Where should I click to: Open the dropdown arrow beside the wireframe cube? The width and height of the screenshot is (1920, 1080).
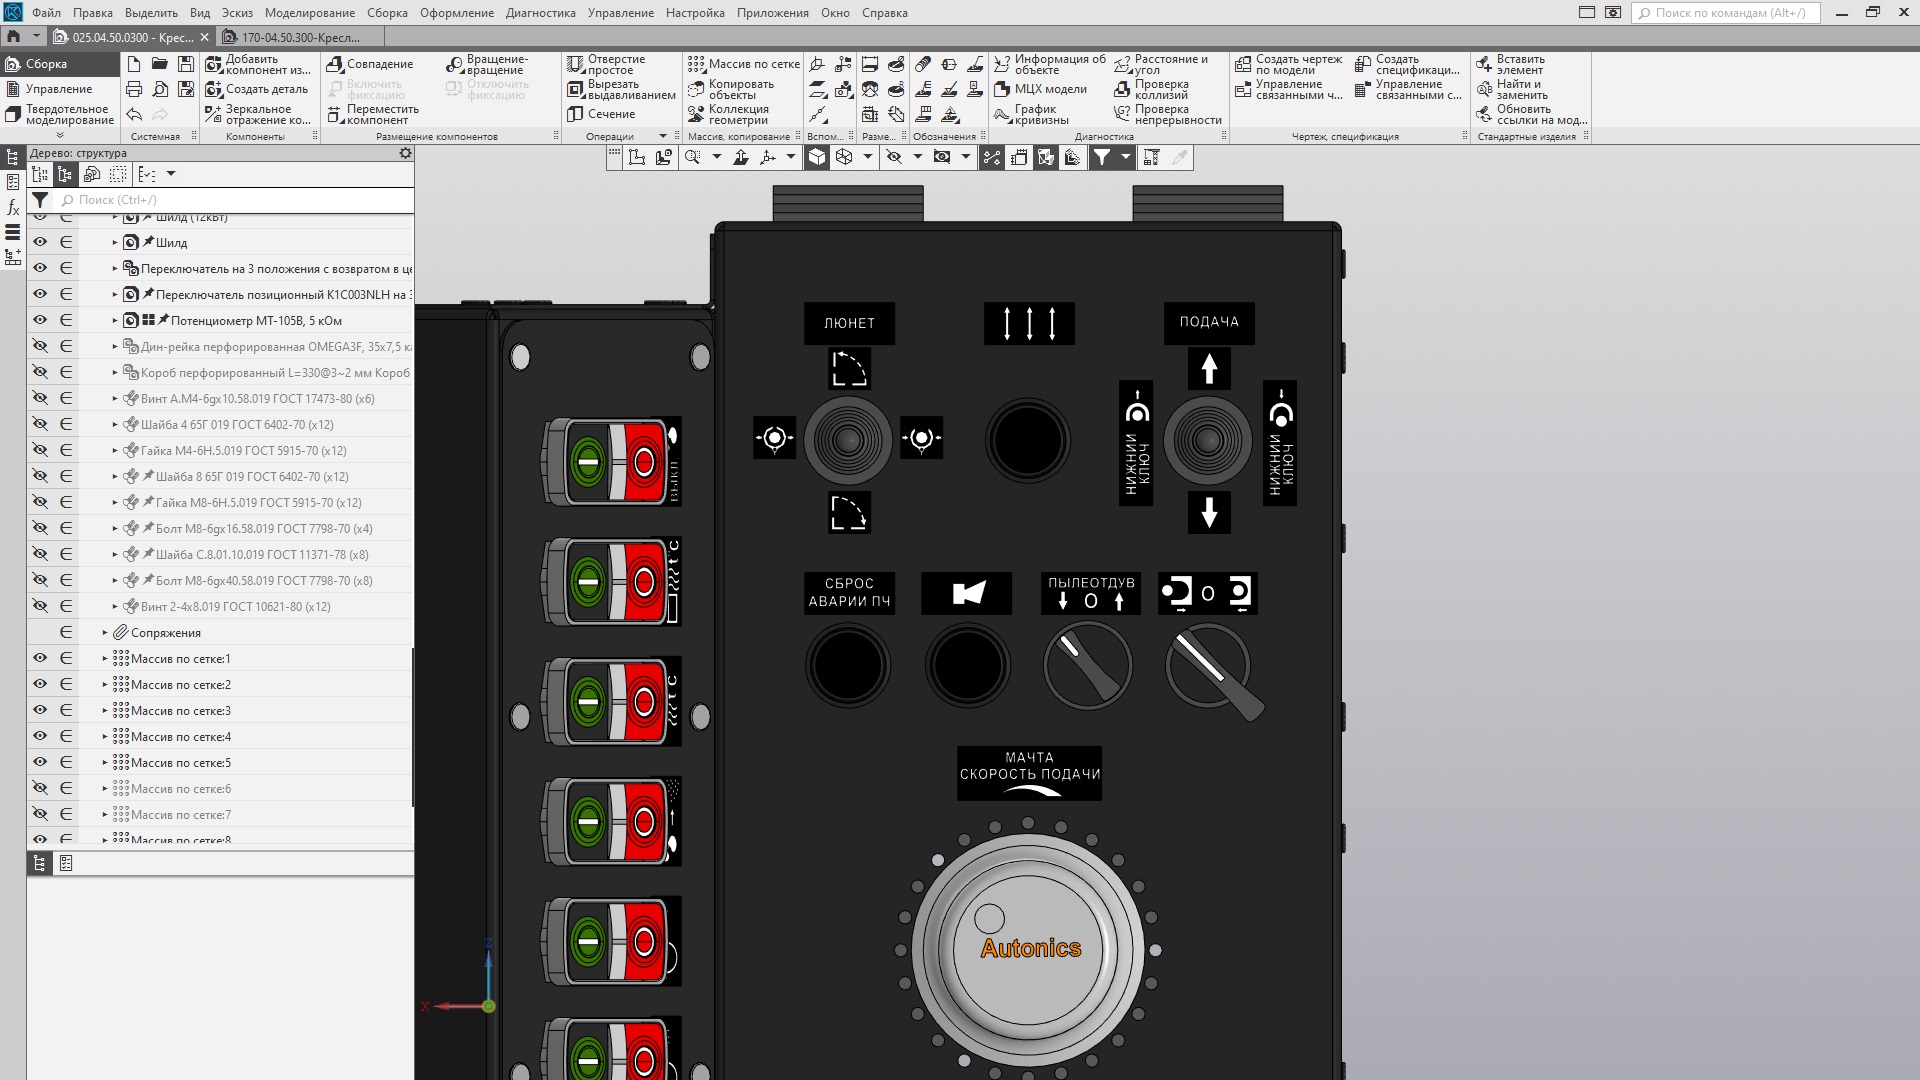tap(868, 157)
